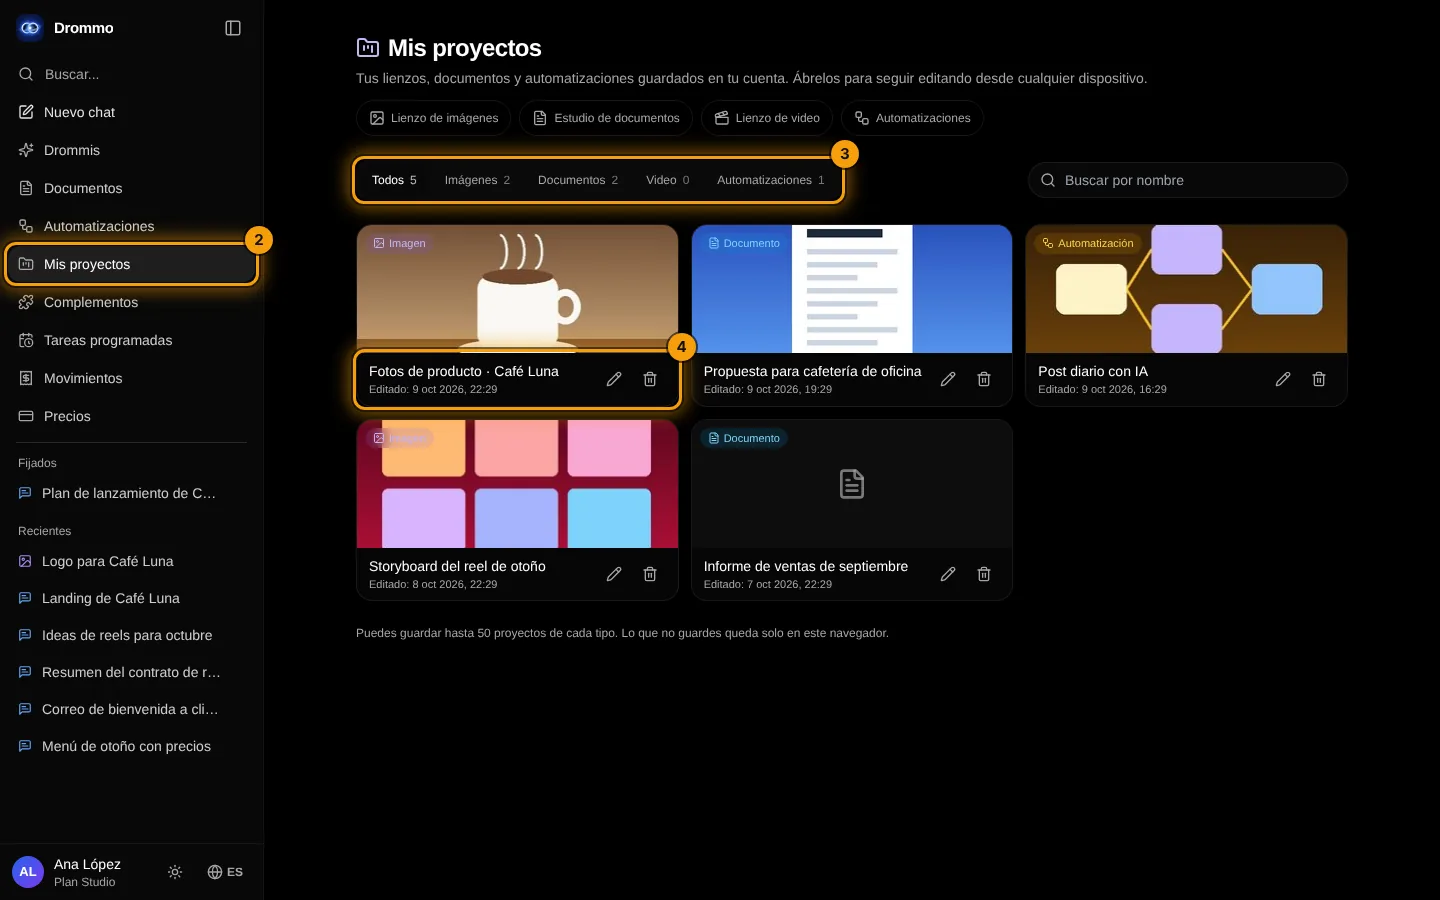The height and width of the screenshot is (900, 1440).
Task: Open coffee cup project thumbnail
Action: [517, 289]
